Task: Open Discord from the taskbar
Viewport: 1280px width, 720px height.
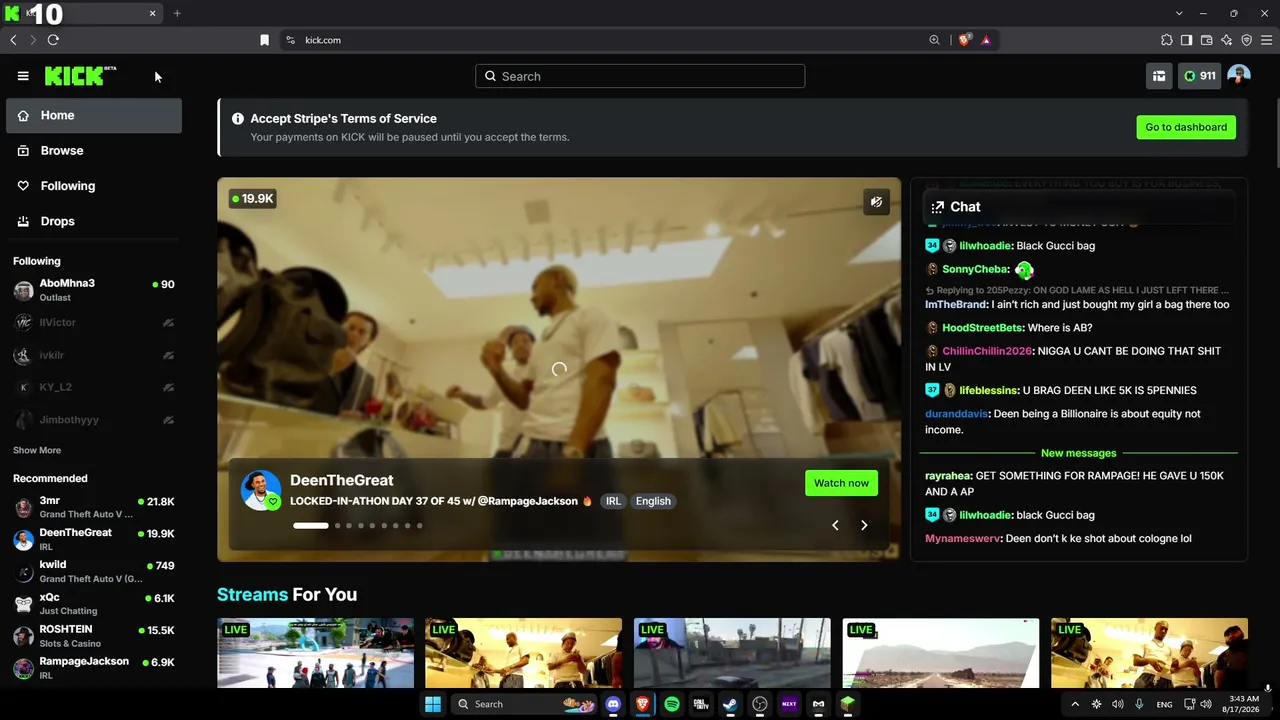Action: pos(613,704)
